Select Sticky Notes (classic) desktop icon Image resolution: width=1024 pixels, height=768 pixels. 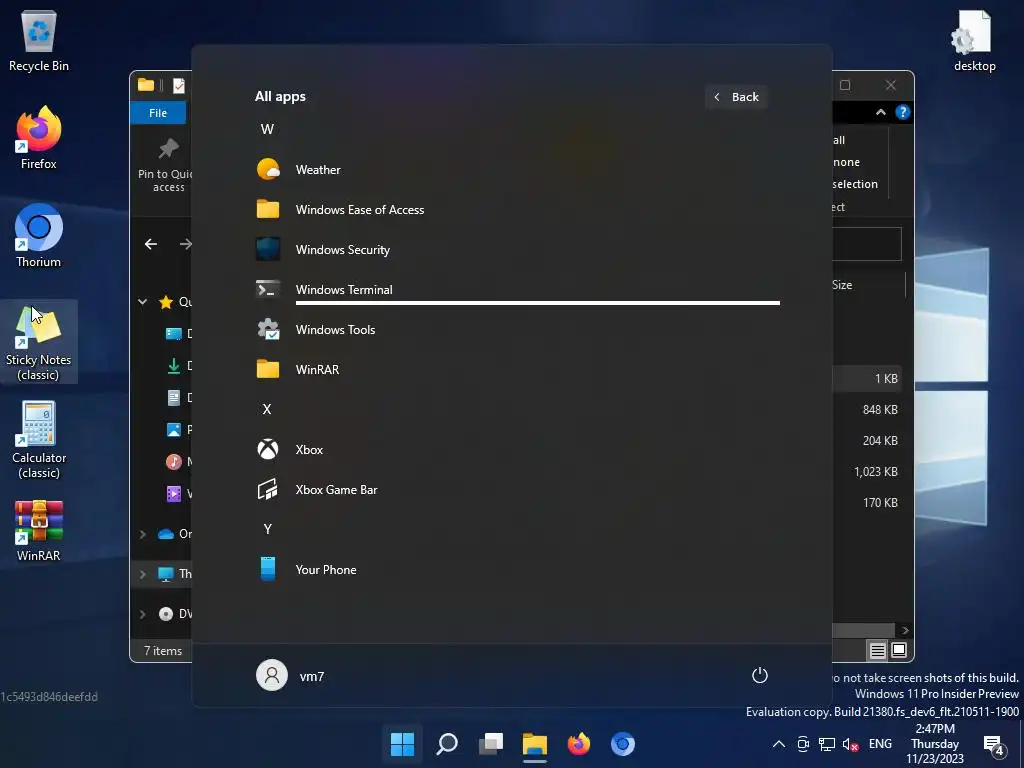[39, 342]
